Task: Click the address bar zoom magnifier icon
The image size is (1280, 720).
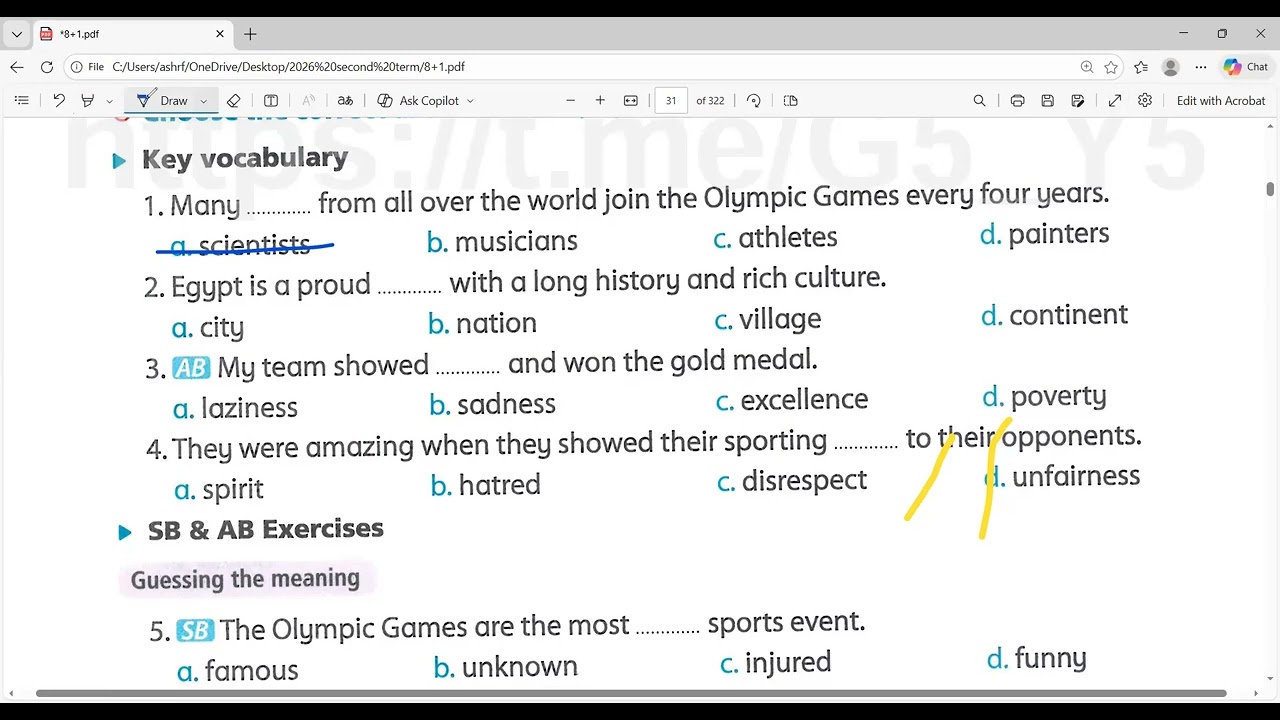Action: click(1087, 67)
